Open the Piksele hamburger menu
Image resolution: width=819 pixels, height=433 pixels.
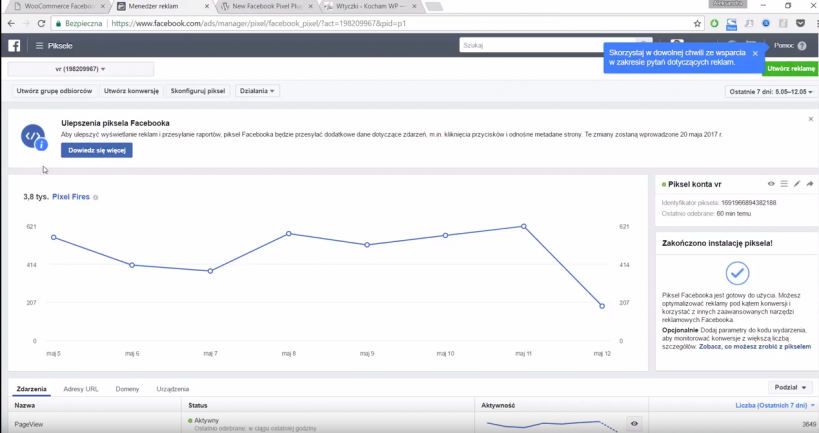39,46
